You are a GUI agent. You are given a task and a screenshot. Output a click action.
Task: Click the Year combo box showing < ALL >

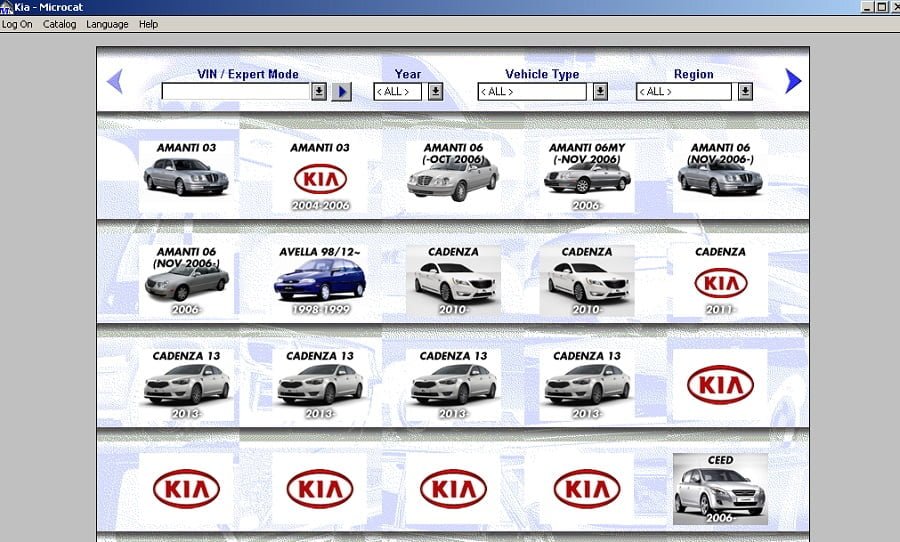(397, 91)
